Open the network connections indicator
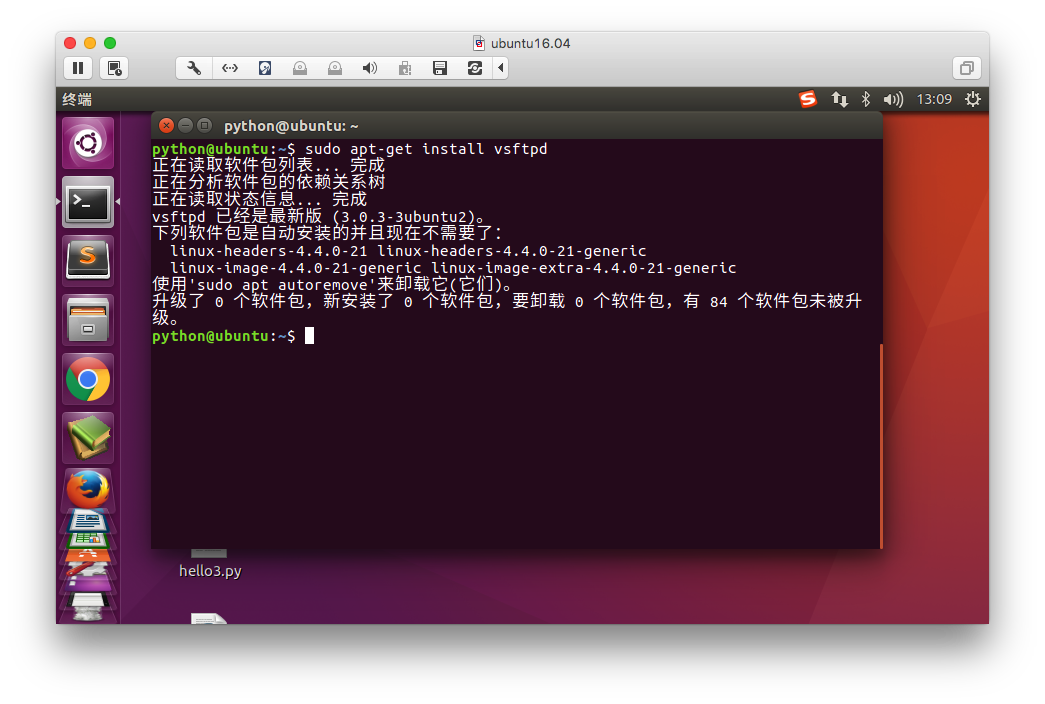The image size is (1045, 704). click(x=839, y=99)
